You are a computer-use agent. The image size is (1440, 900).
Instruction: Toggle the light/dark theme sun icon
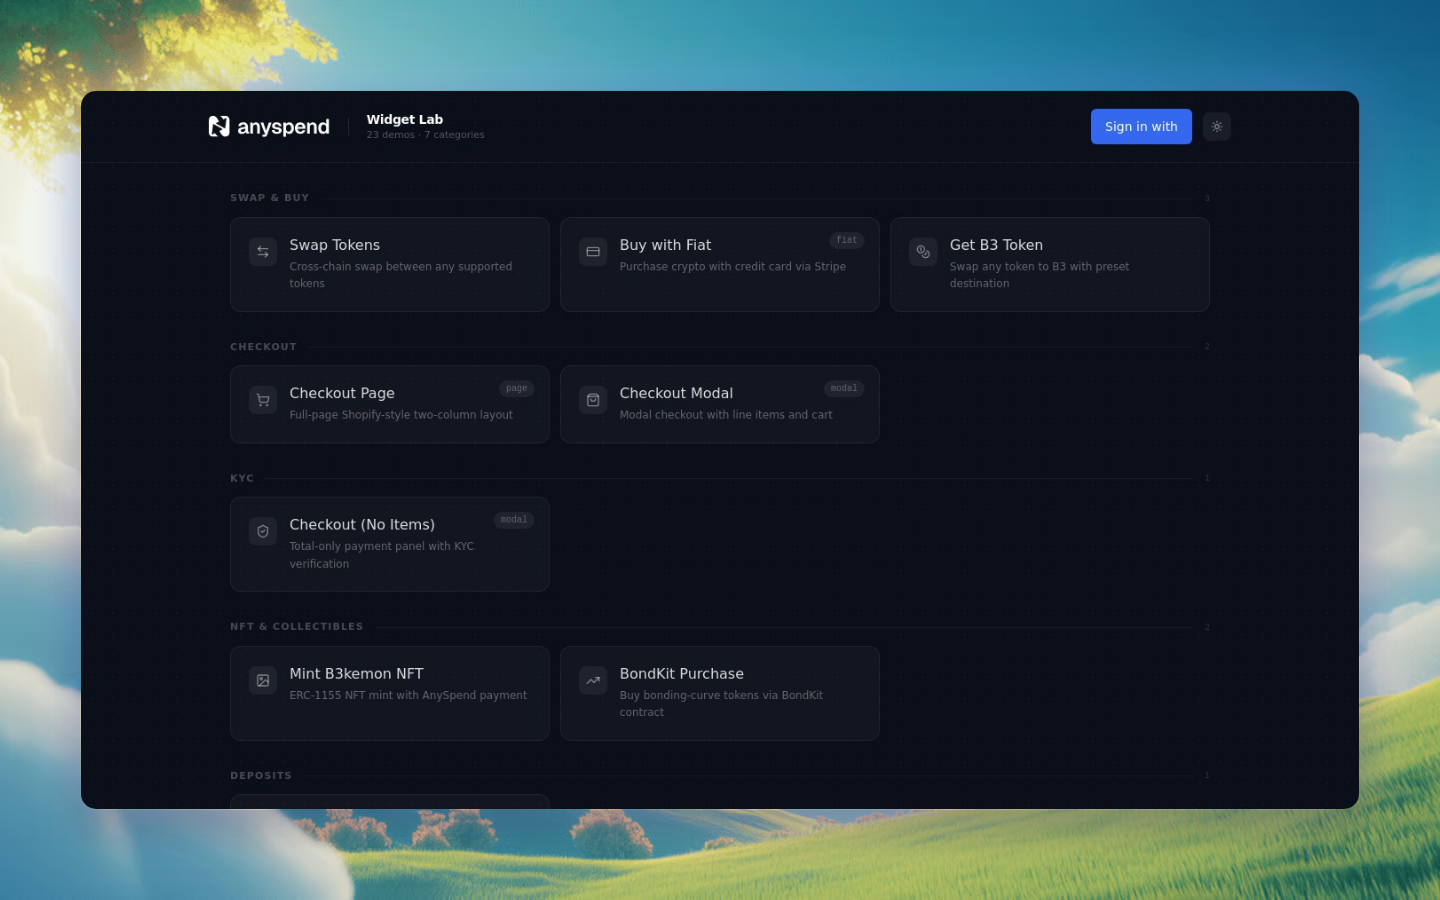pos(1217,127)
